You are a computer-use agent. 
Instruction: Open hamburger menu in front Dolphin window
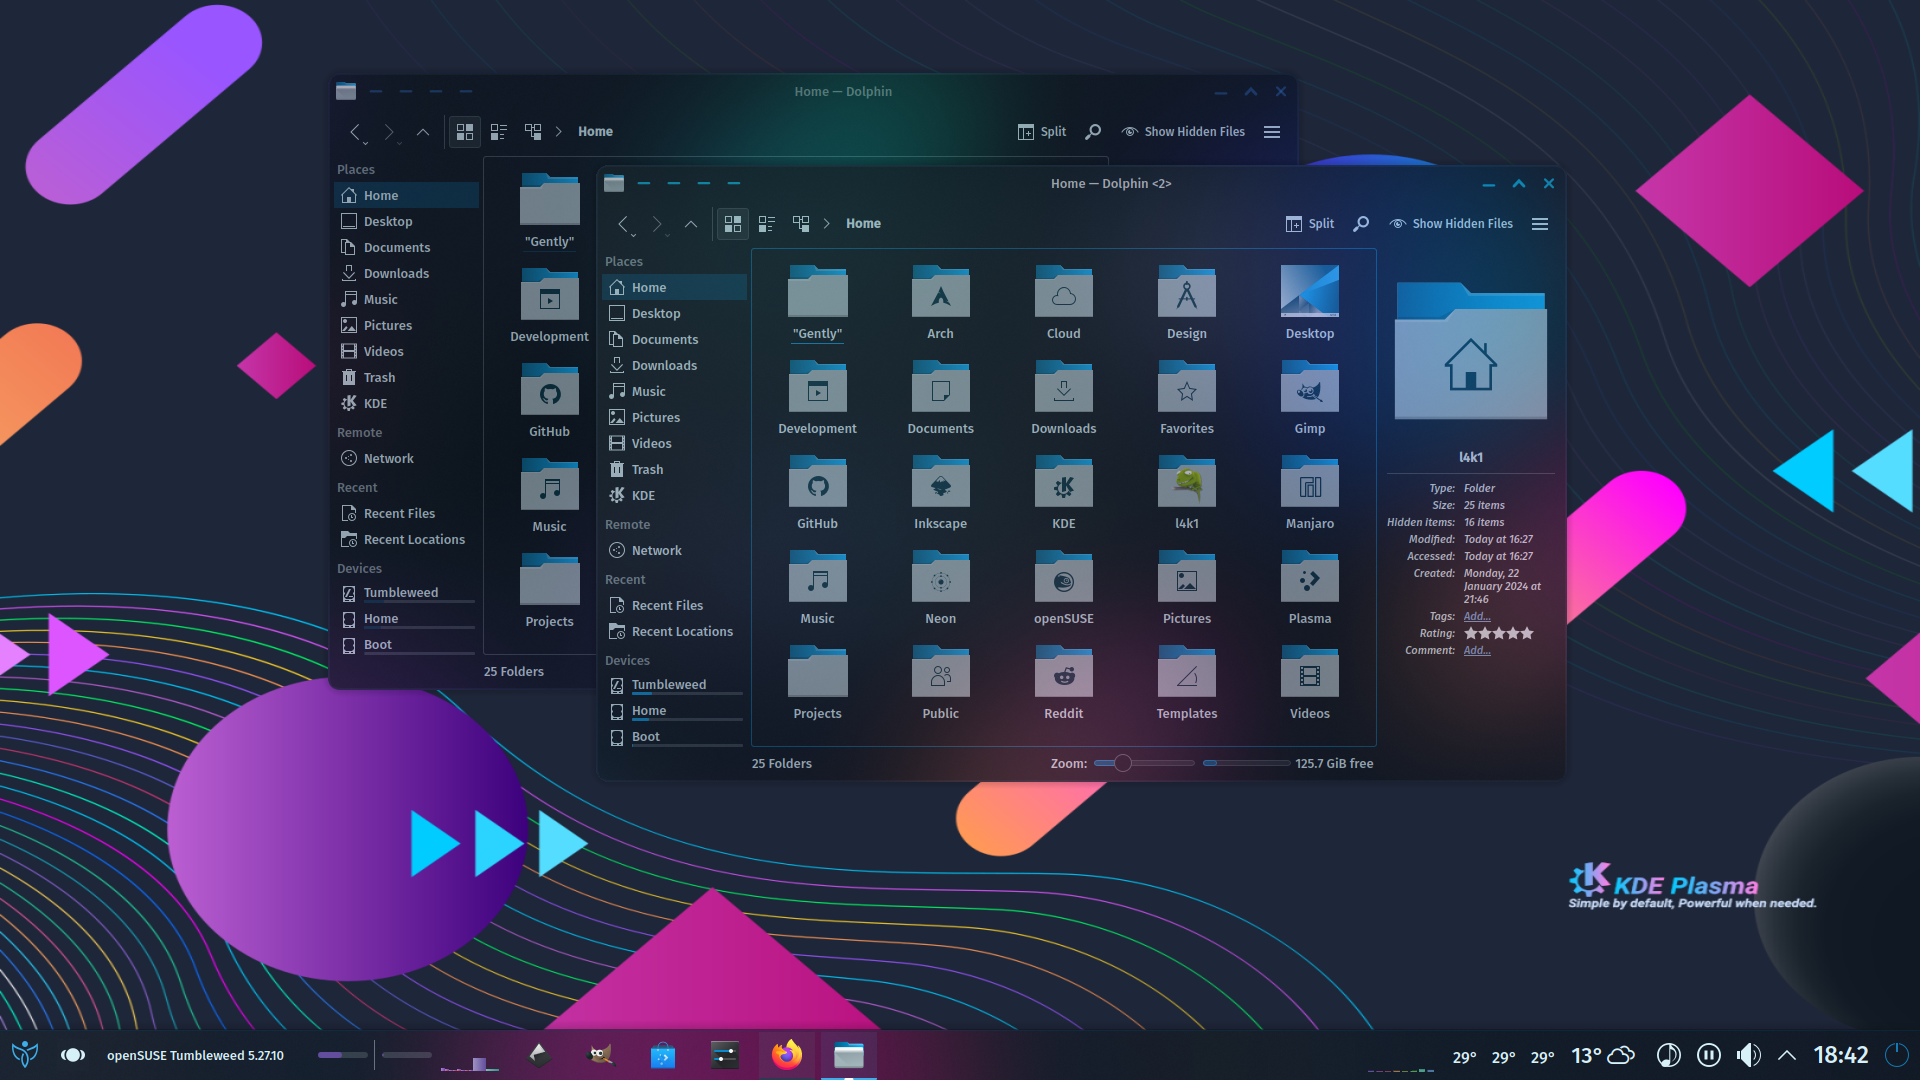tap(1540, 224)
